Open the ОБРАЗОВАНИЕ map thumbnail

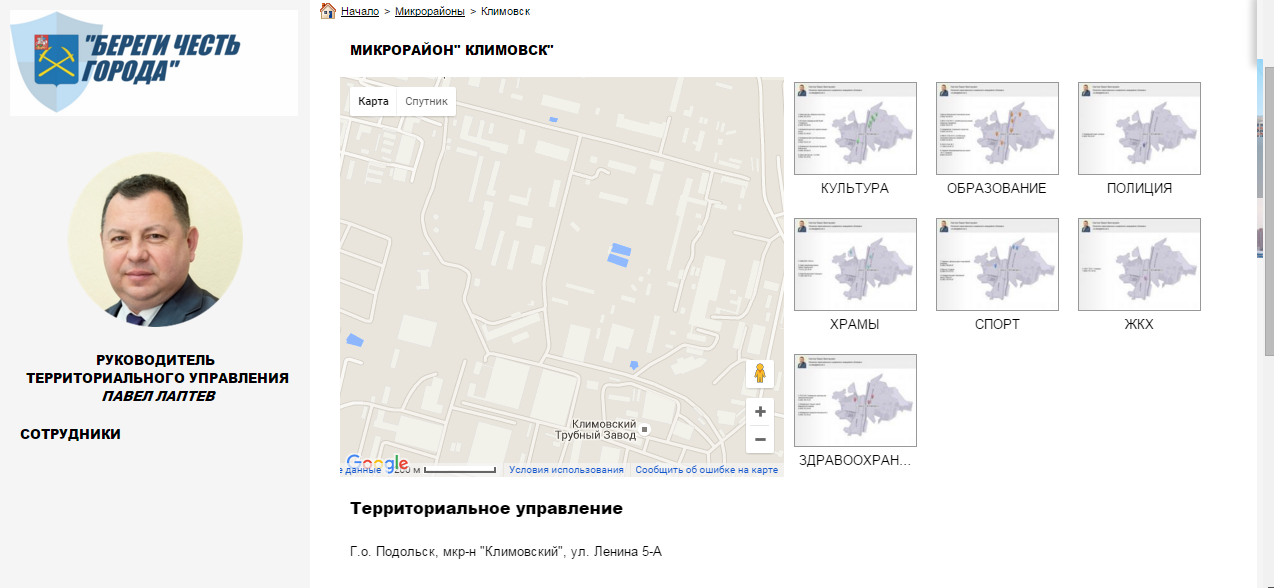997,129
